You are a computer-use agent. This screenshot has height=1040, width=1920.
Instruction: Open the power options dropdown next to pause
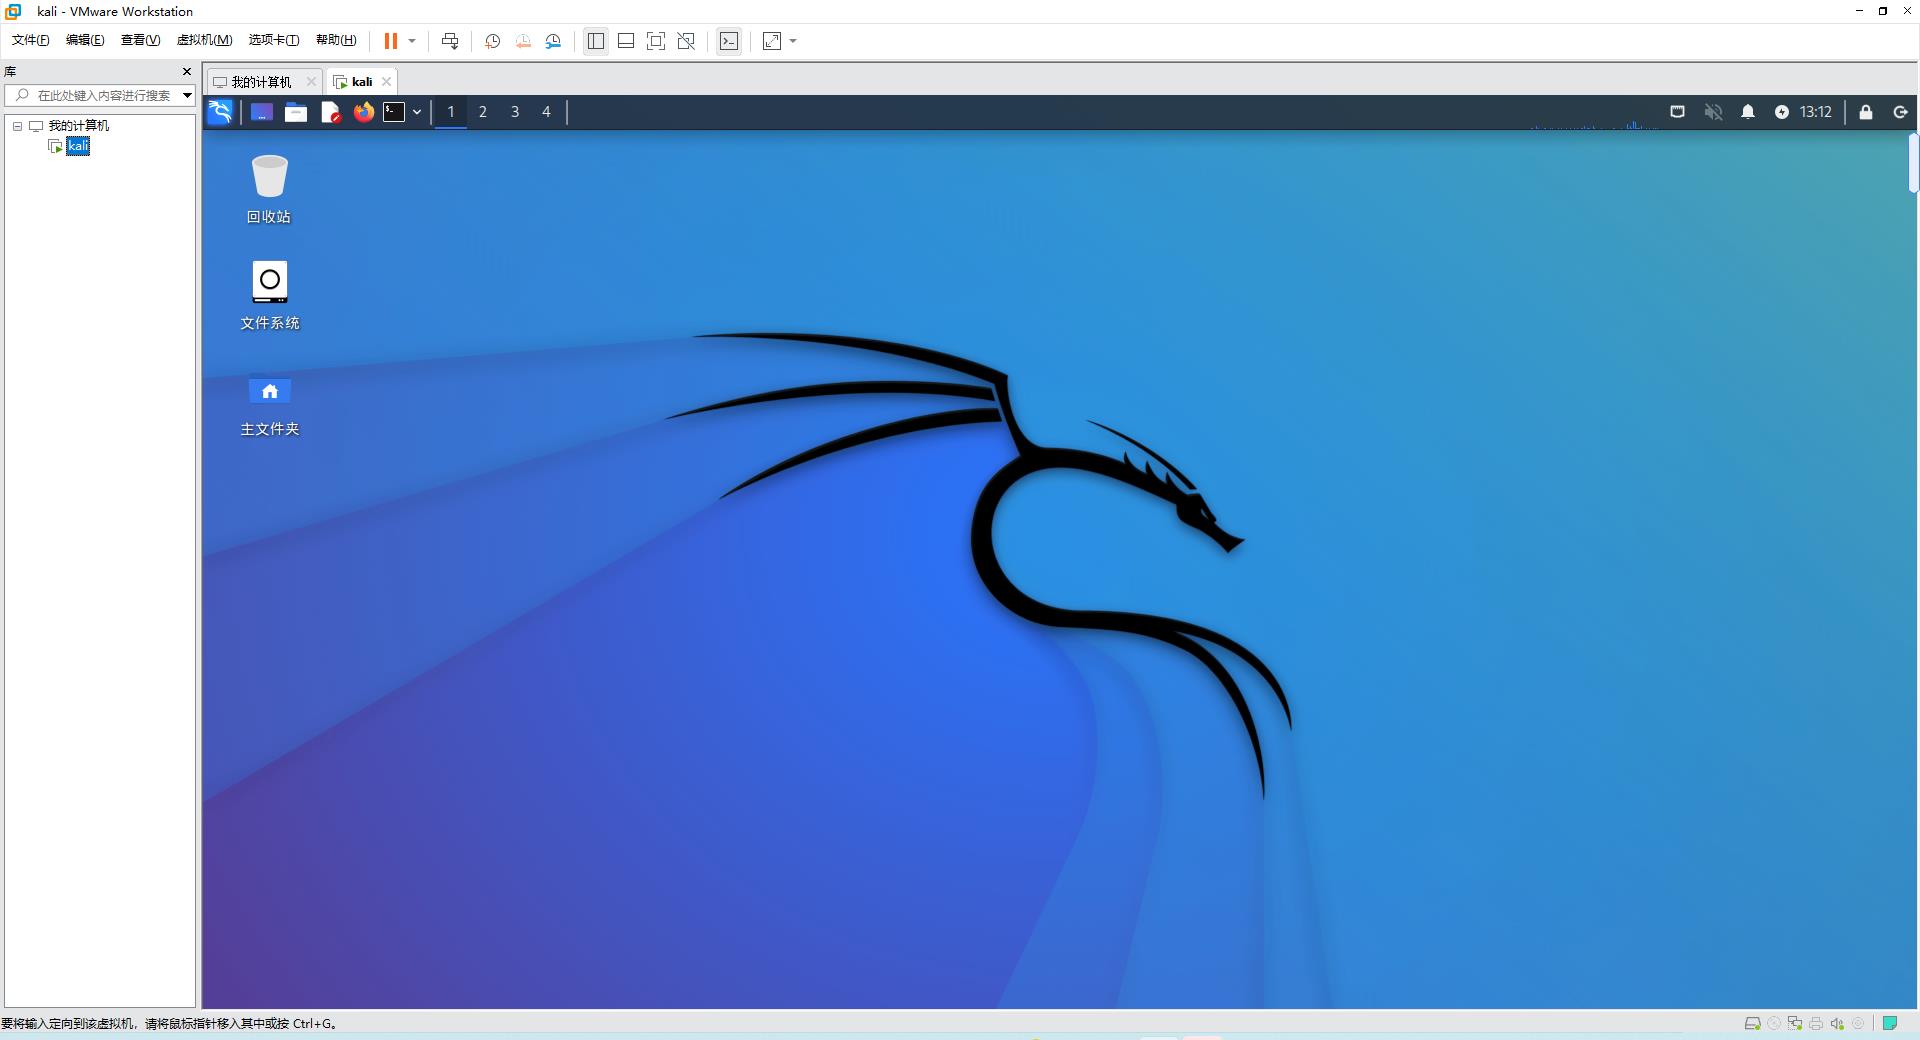(x=412, y=41)
